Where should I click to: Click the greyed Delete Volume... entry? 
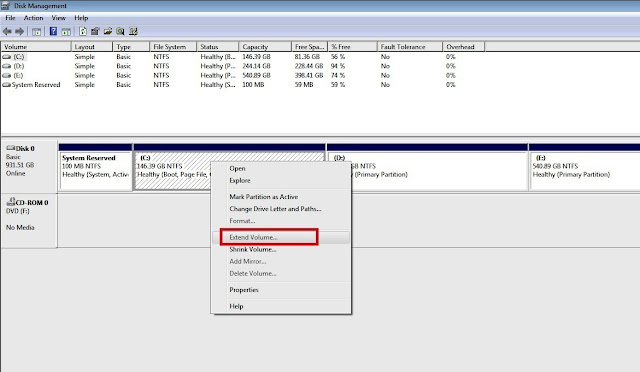[x=281, y=274]
